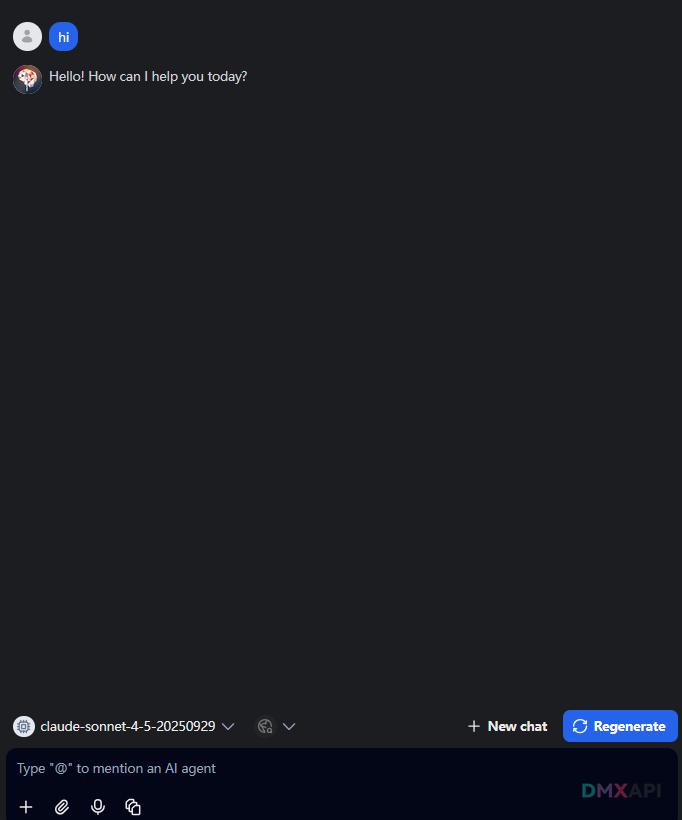Click the empty conversation area below the reply
Viewport: 682px width, 820px height.
tap(341, 397)
